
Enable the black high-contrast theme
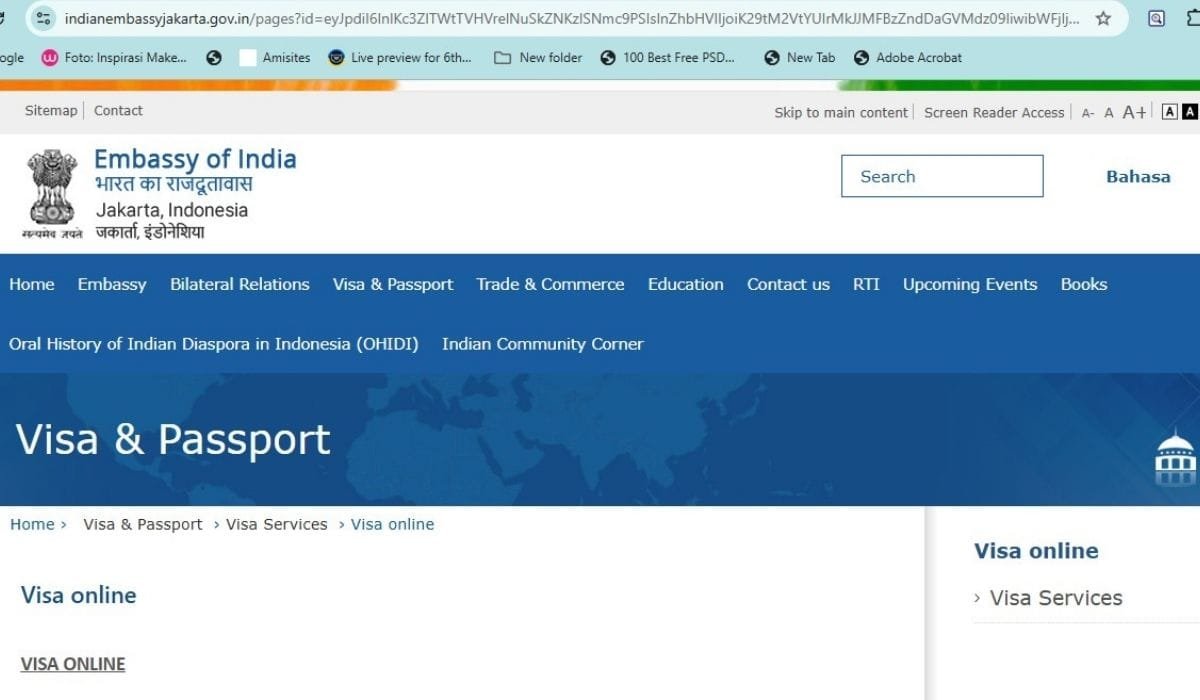point(1189,111)
